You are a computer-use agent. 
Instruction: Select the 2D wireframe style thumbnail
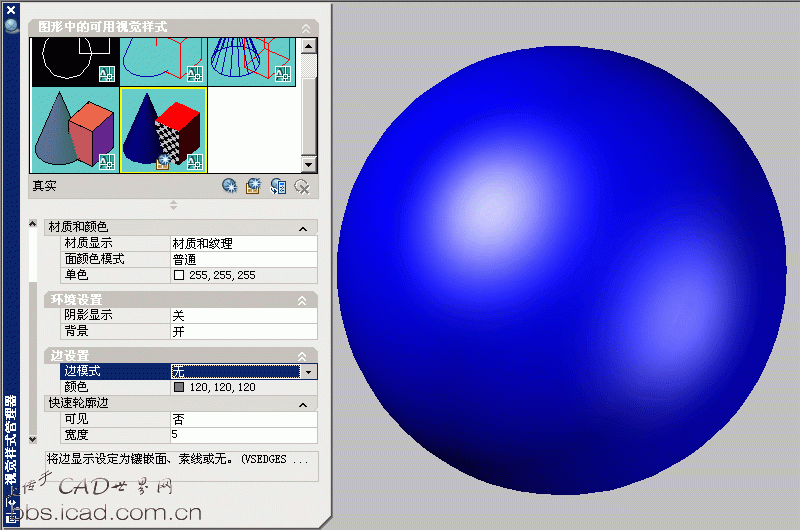75,62
